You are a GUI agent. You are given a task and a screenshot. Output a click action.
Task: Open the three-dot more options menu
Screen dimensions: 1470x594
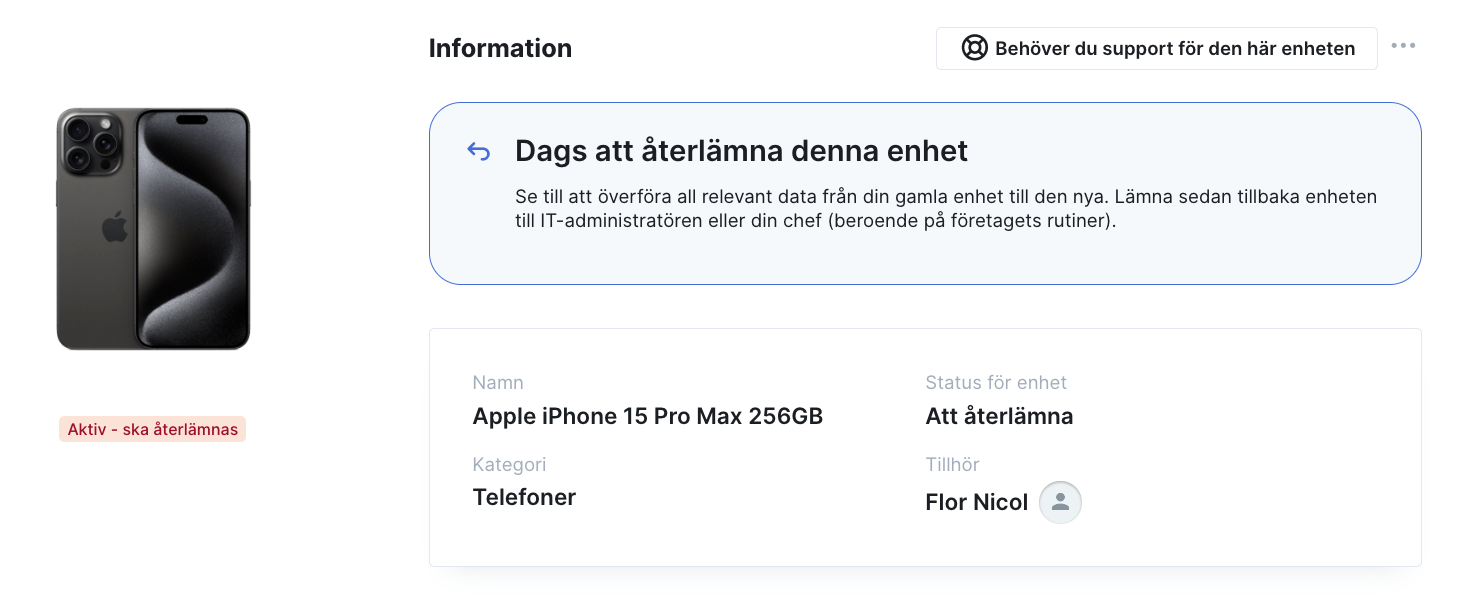[x=1403, y=46]
